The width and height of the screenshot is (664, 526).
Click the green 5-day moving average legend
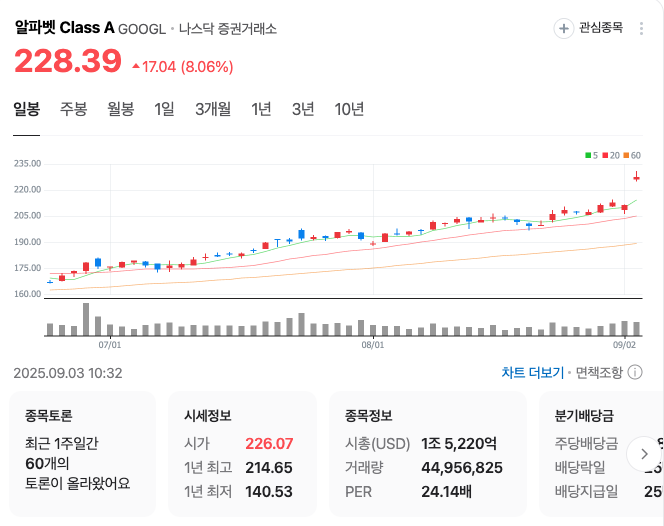point(592,155)
